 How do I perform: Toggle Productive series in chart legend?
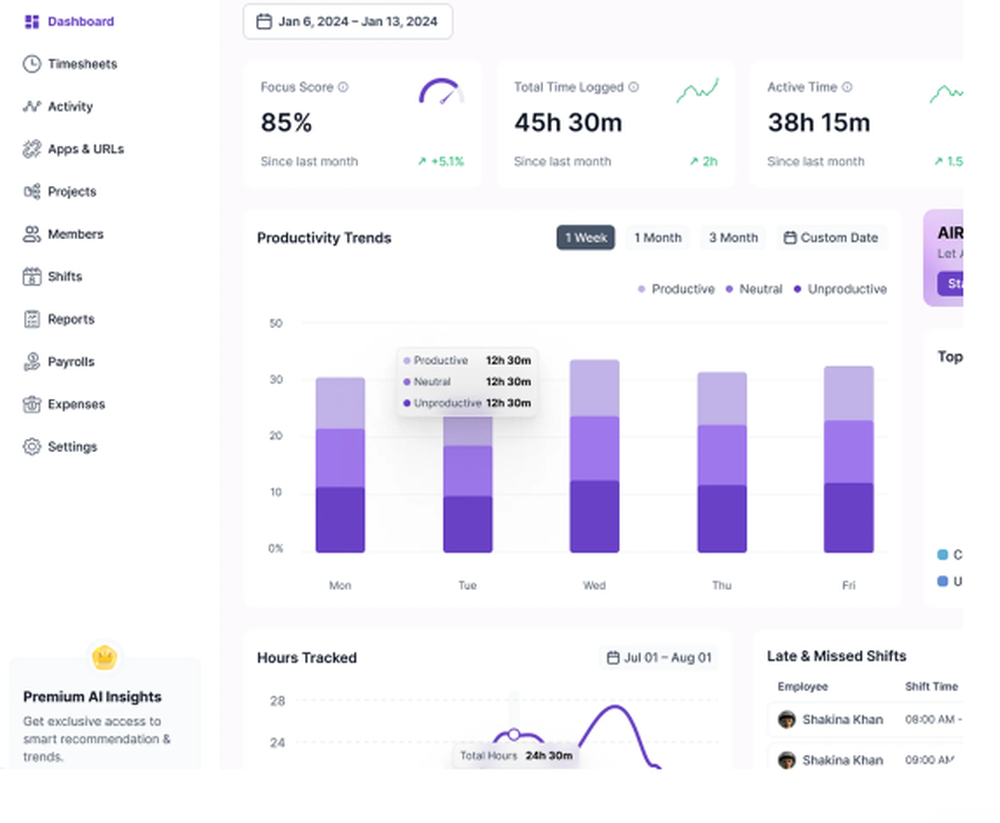[677, 289]
